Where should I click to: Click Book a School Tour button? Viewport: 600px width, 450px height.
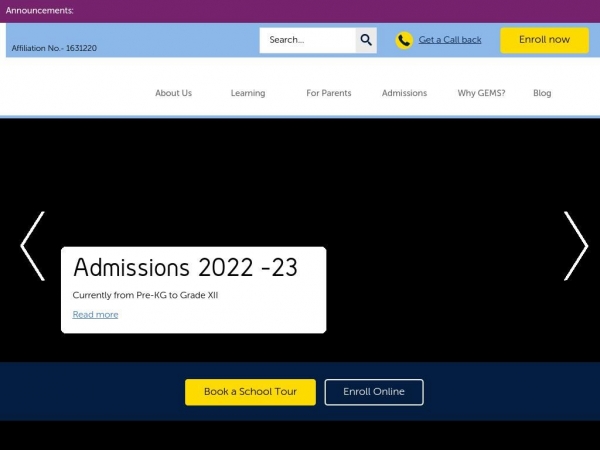(x=250, y=392)
